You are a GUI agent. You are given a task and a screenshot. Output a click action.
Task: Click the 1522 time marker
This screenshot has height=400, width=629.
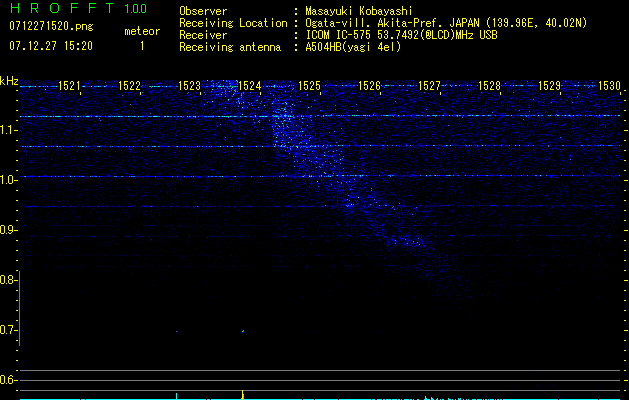point(130,86)
